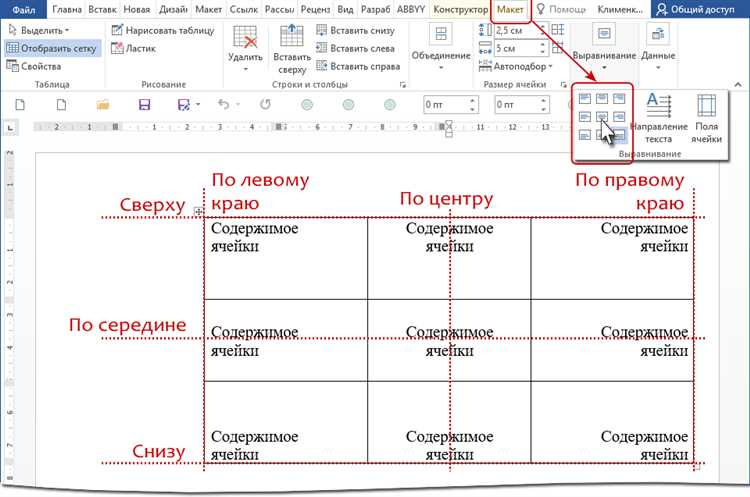The width and height of the screenshot is (750, 497).
Task: Click the distribute columns evenly icon
Action: tap(558, 48)
